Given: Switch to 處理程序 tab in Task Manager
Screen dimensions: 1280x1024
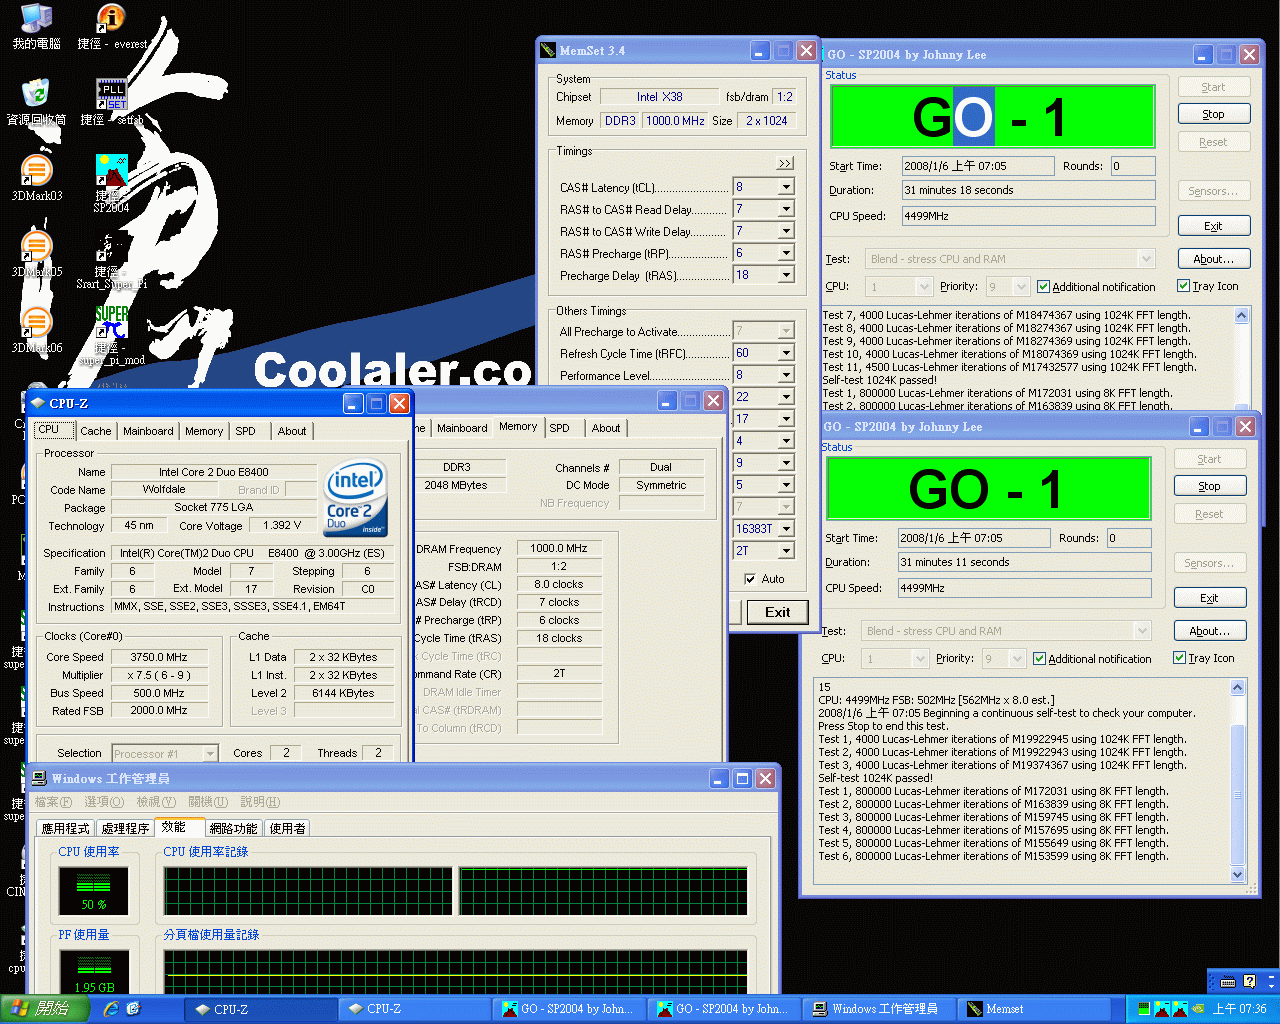Looking at the screenshot, I should point(125,828).
